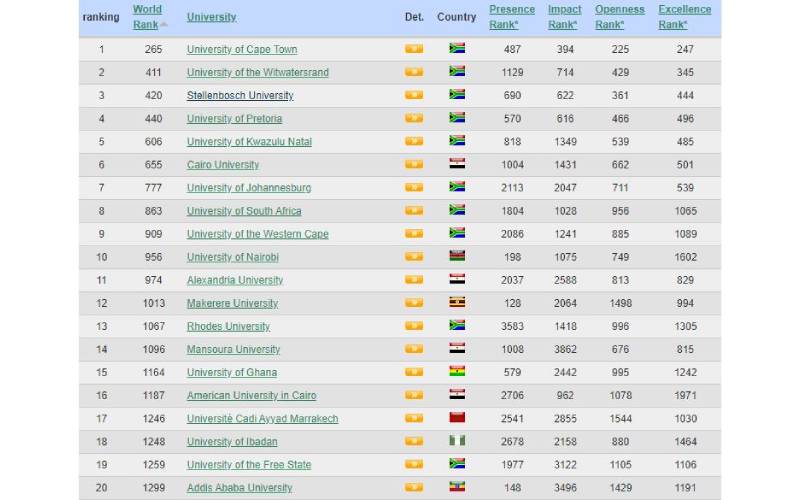Viewport: 800px width, 500px height.
Task: Open Addis Ababa University link
Action: point(239,488)
